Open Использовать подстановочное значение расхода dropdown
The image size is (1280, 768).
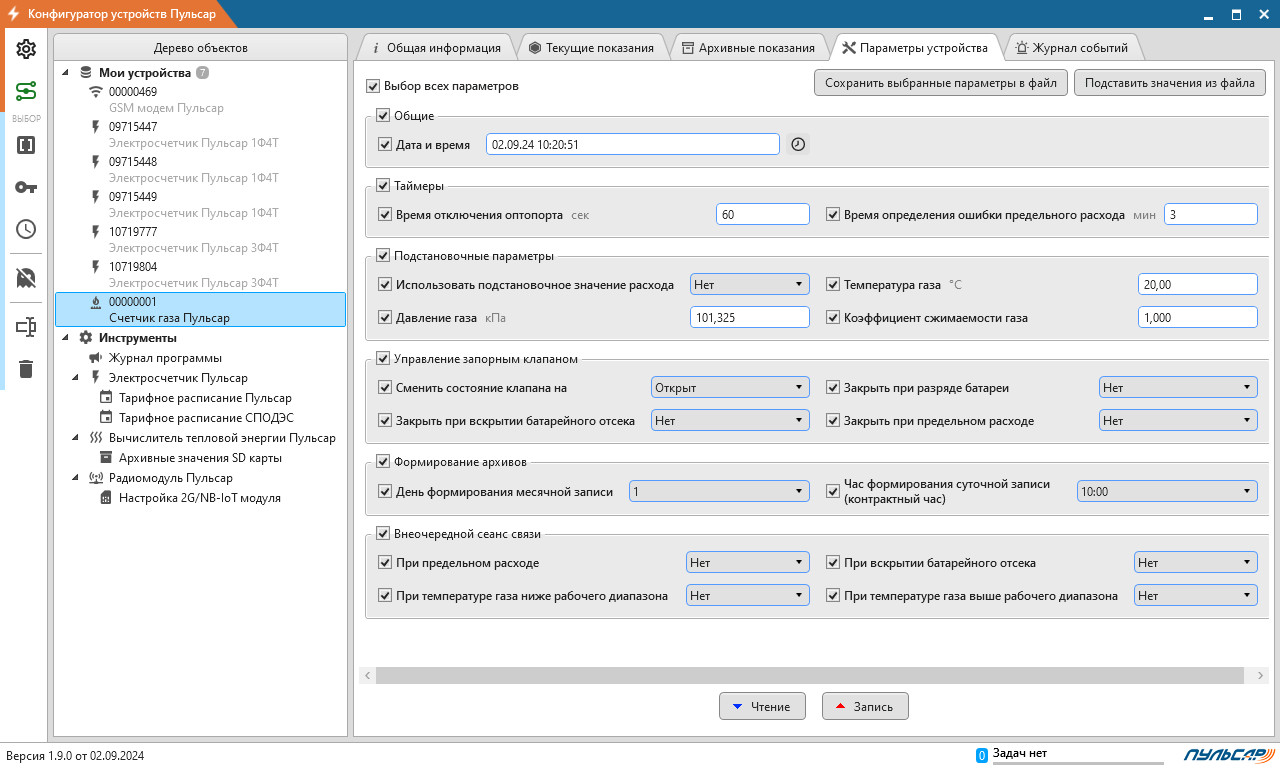(749, 284)
